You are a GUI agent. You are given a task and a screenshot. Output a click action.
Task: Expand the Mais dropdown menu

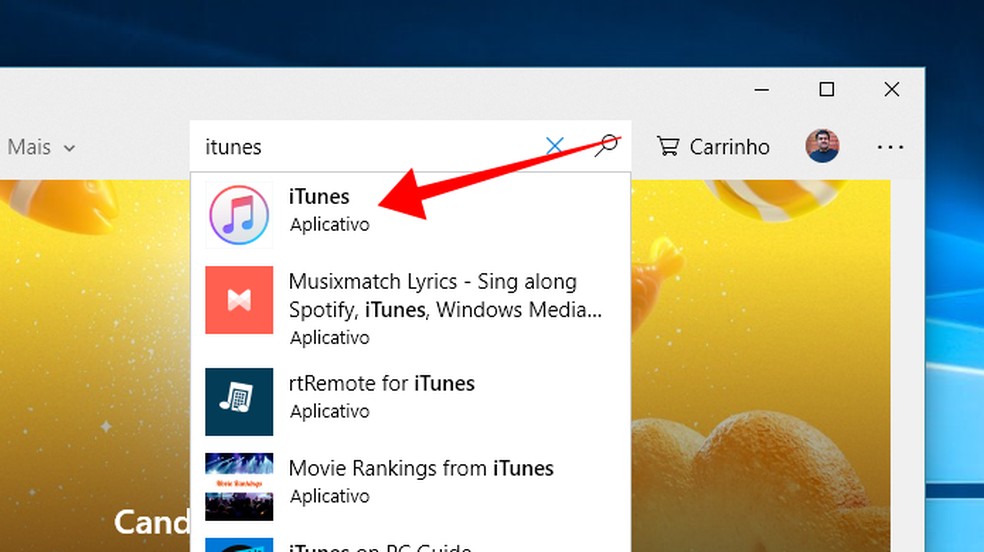(x=41, y=147)
